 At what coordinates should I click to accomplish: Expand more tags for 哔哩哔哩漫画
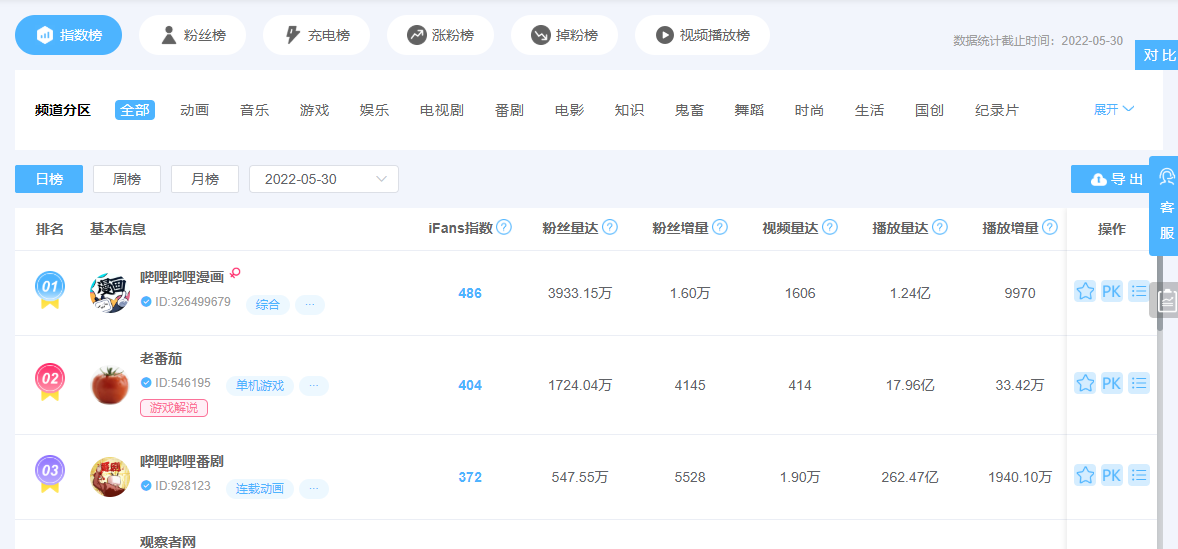pos(310,305)
